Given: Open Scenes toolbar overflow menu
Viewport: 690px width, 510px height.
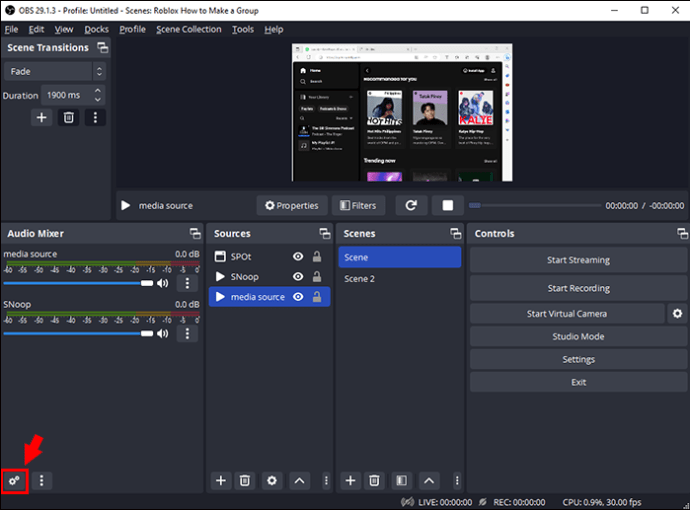Looking at the screenshot, I should tap(457, 481).
